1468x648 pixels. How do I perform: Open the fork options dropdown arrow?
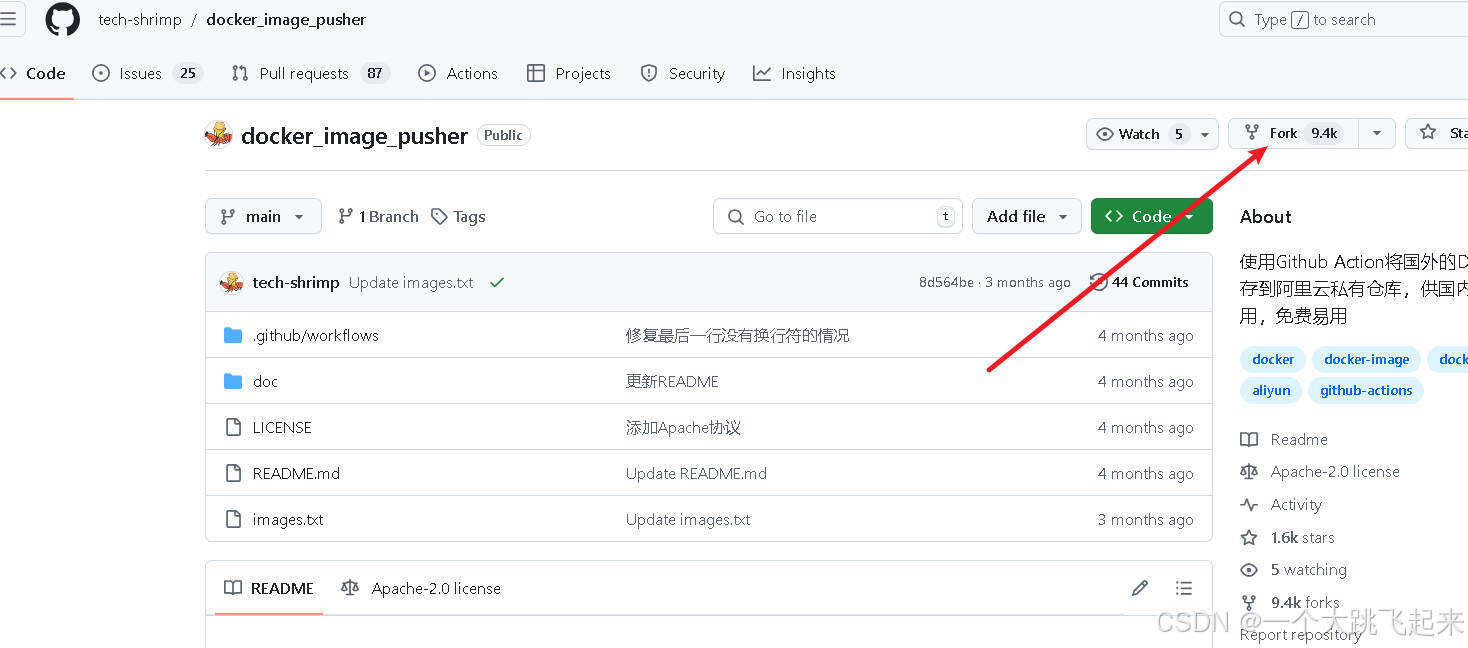click(x=1377, y=133)
